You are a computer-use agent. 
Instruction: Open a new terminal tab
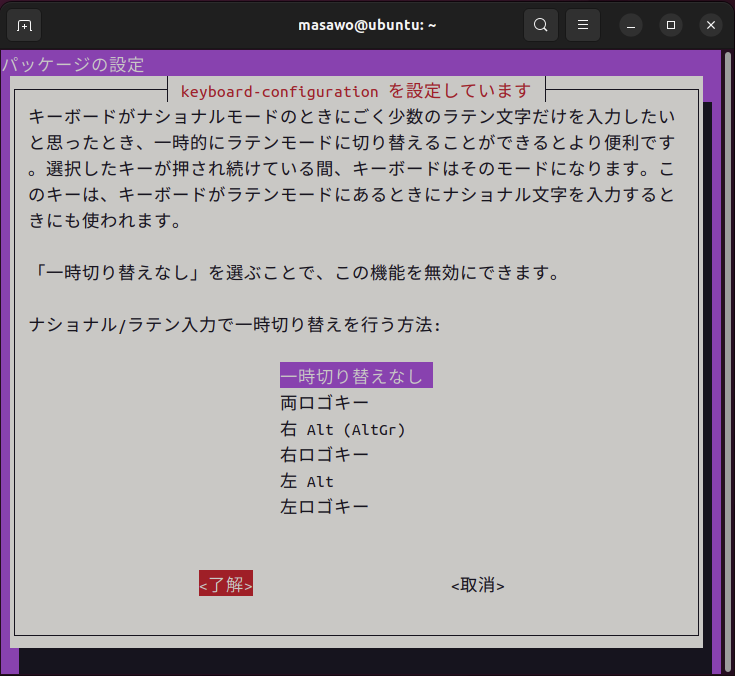point(24,25)
